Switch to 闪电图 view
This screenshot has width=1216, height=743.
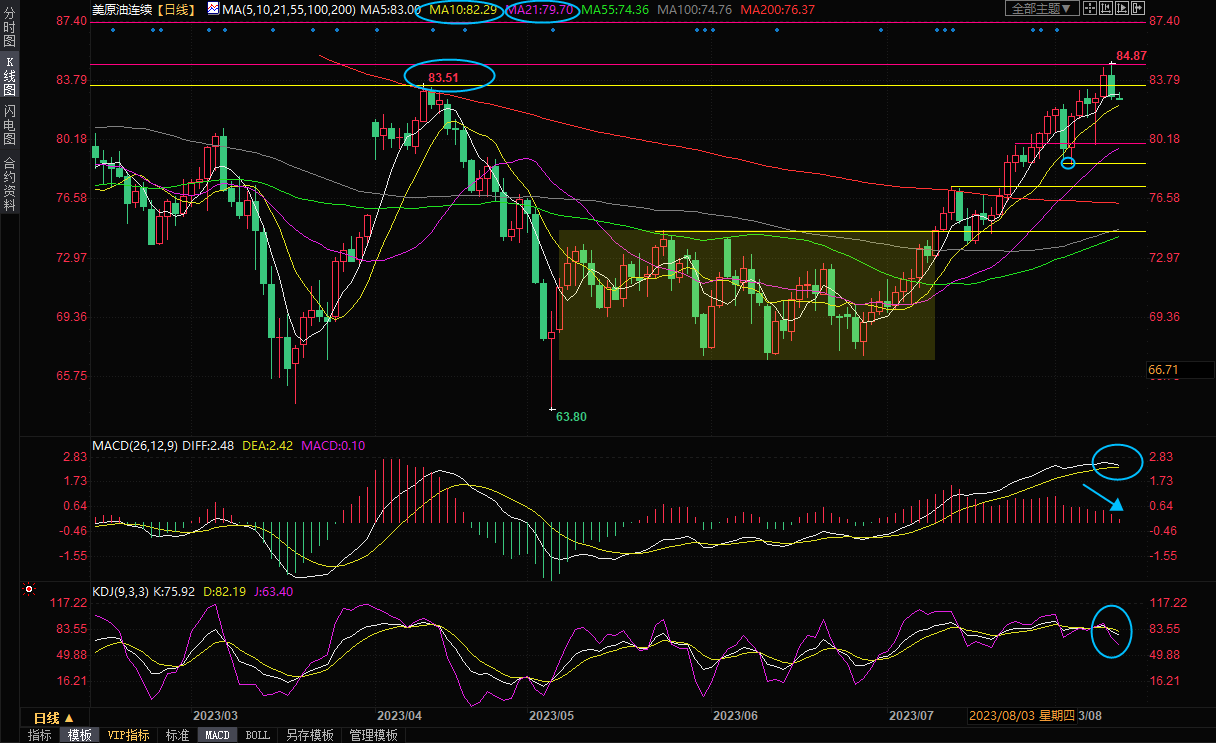coord(10,123)
